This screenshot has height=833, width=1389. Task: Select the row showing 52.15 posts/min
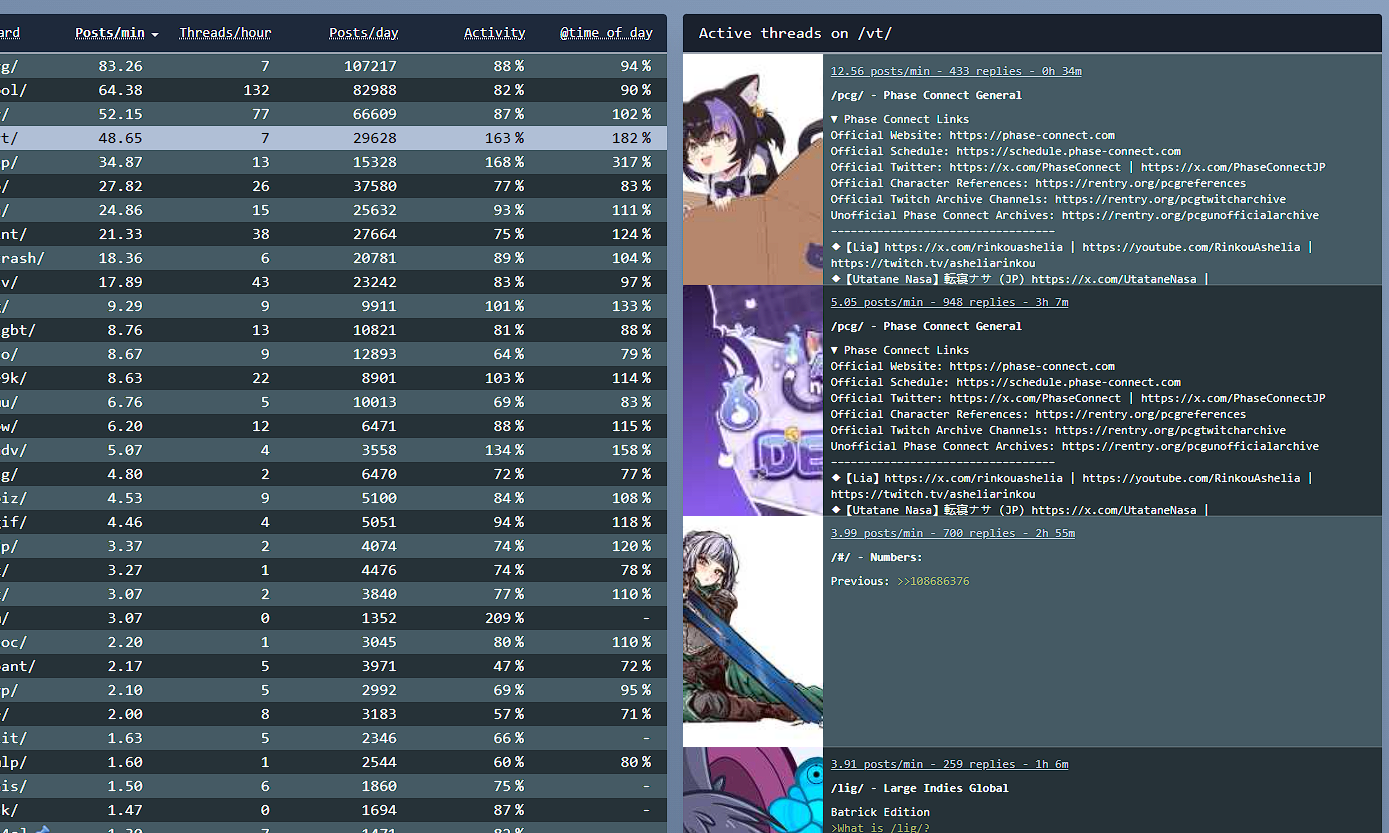(x=333, y=114)
